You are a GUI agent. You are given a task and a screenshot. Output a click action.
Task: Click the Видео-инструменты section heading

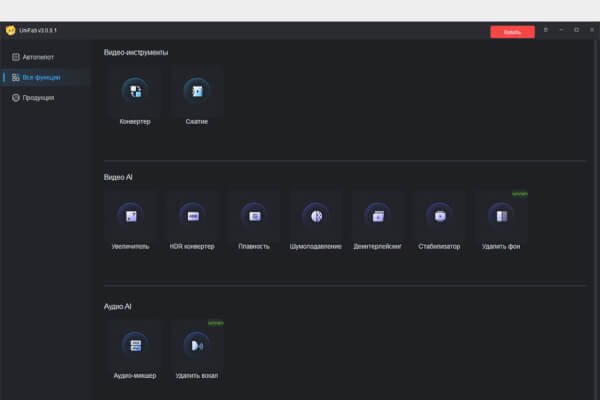point(136,52)
